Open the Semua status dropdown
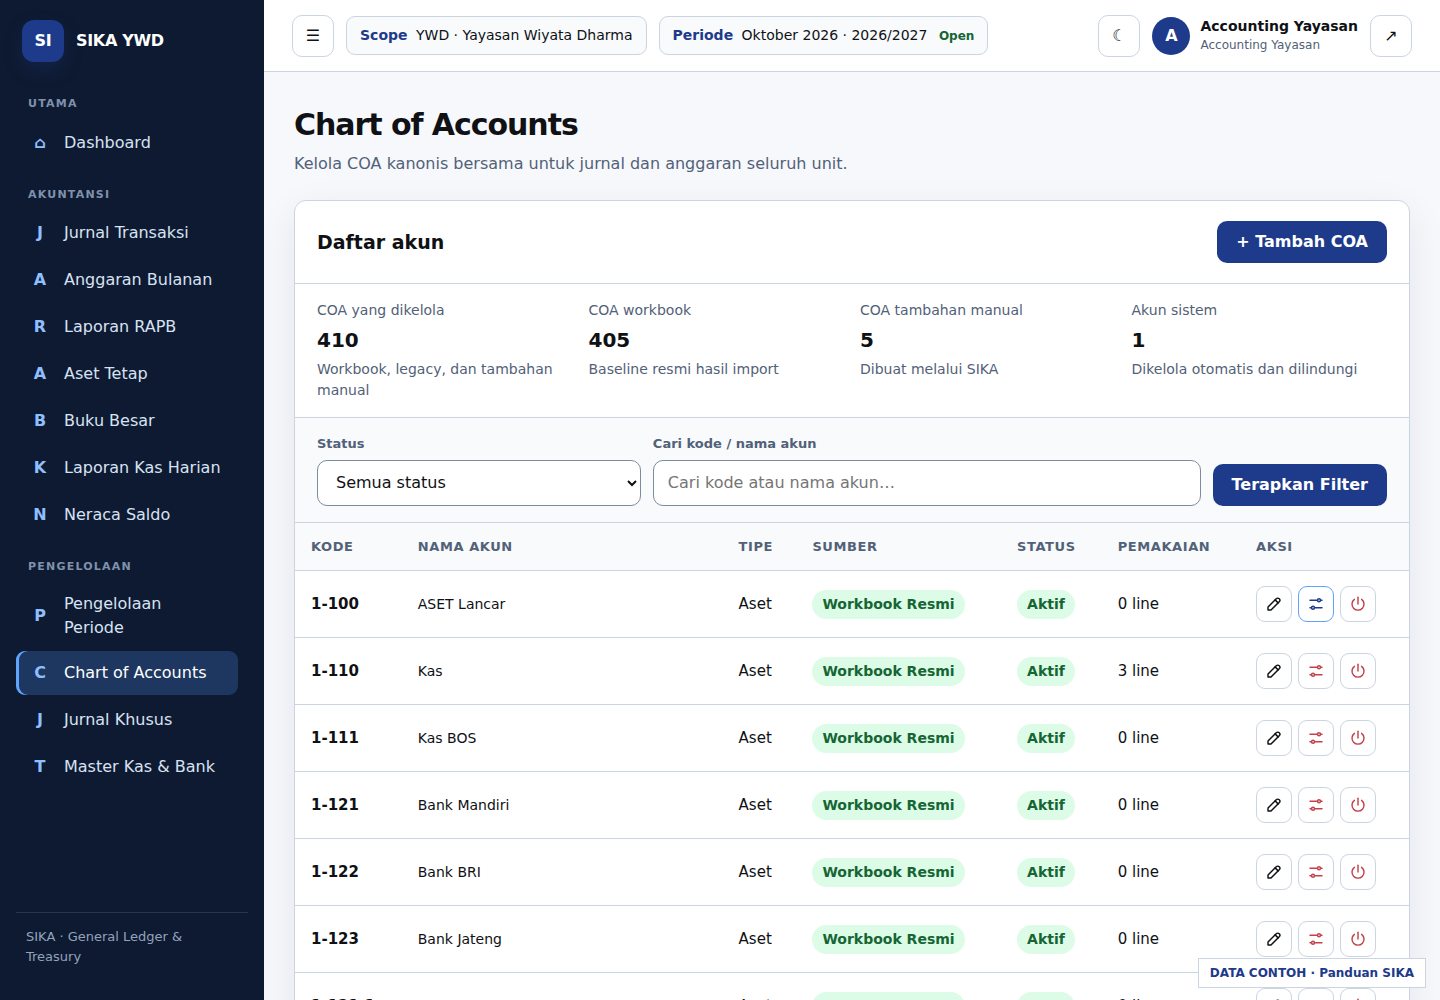1440x1000 pixels. coord(479,483)
